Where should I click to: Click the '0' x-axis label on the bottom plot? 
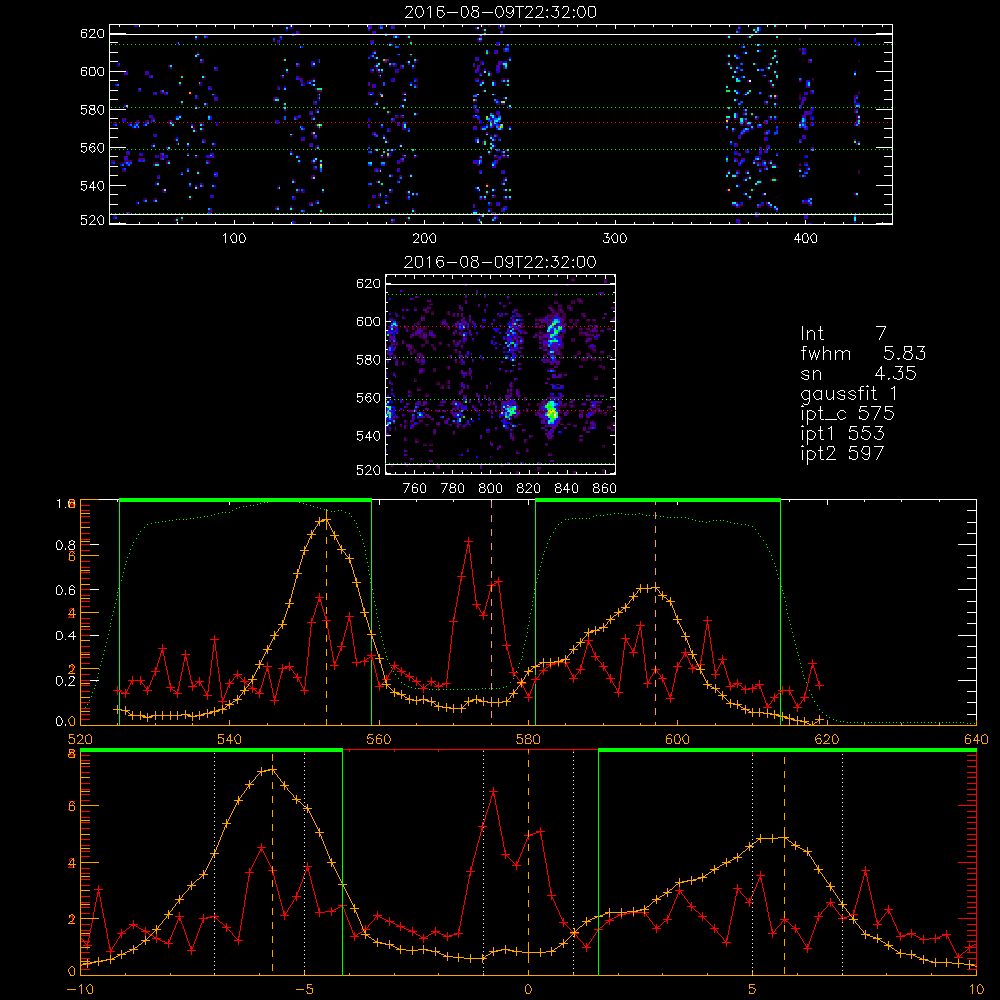(528, 989)
